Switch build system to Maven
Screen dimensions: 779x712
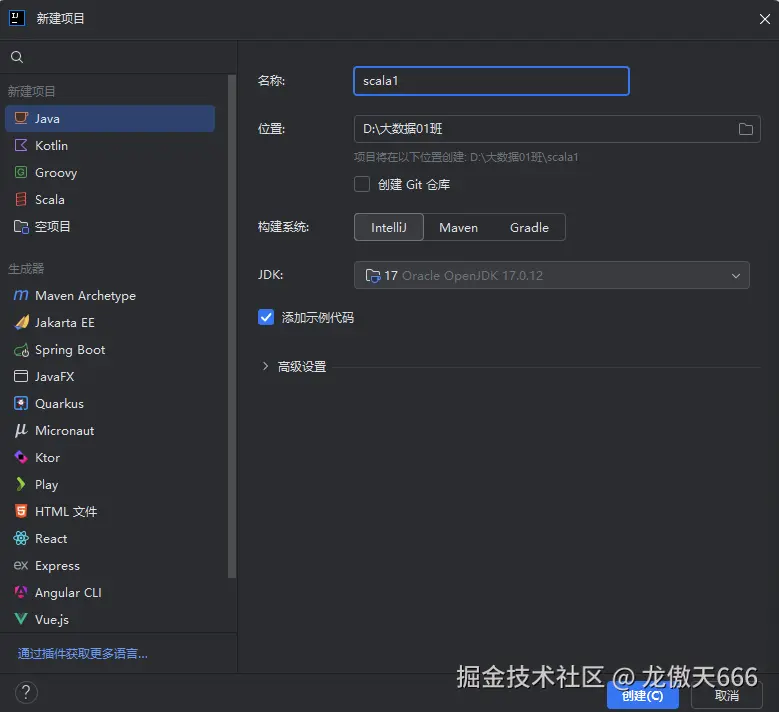tap(458, 227)
